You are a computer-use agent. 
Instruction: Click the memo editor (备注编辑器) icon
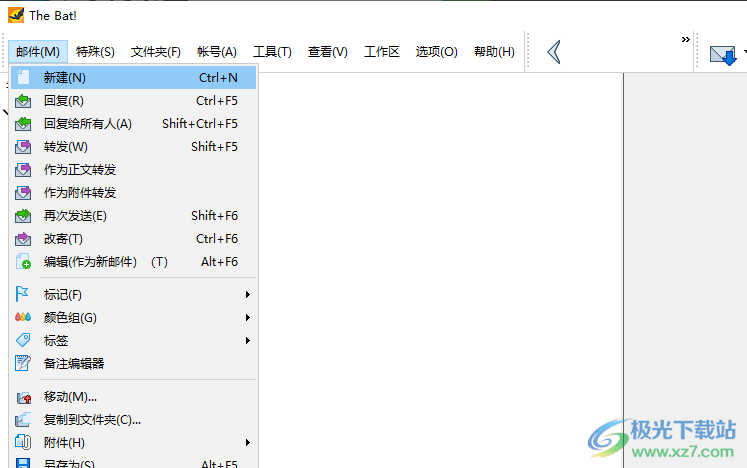[24, 364]
